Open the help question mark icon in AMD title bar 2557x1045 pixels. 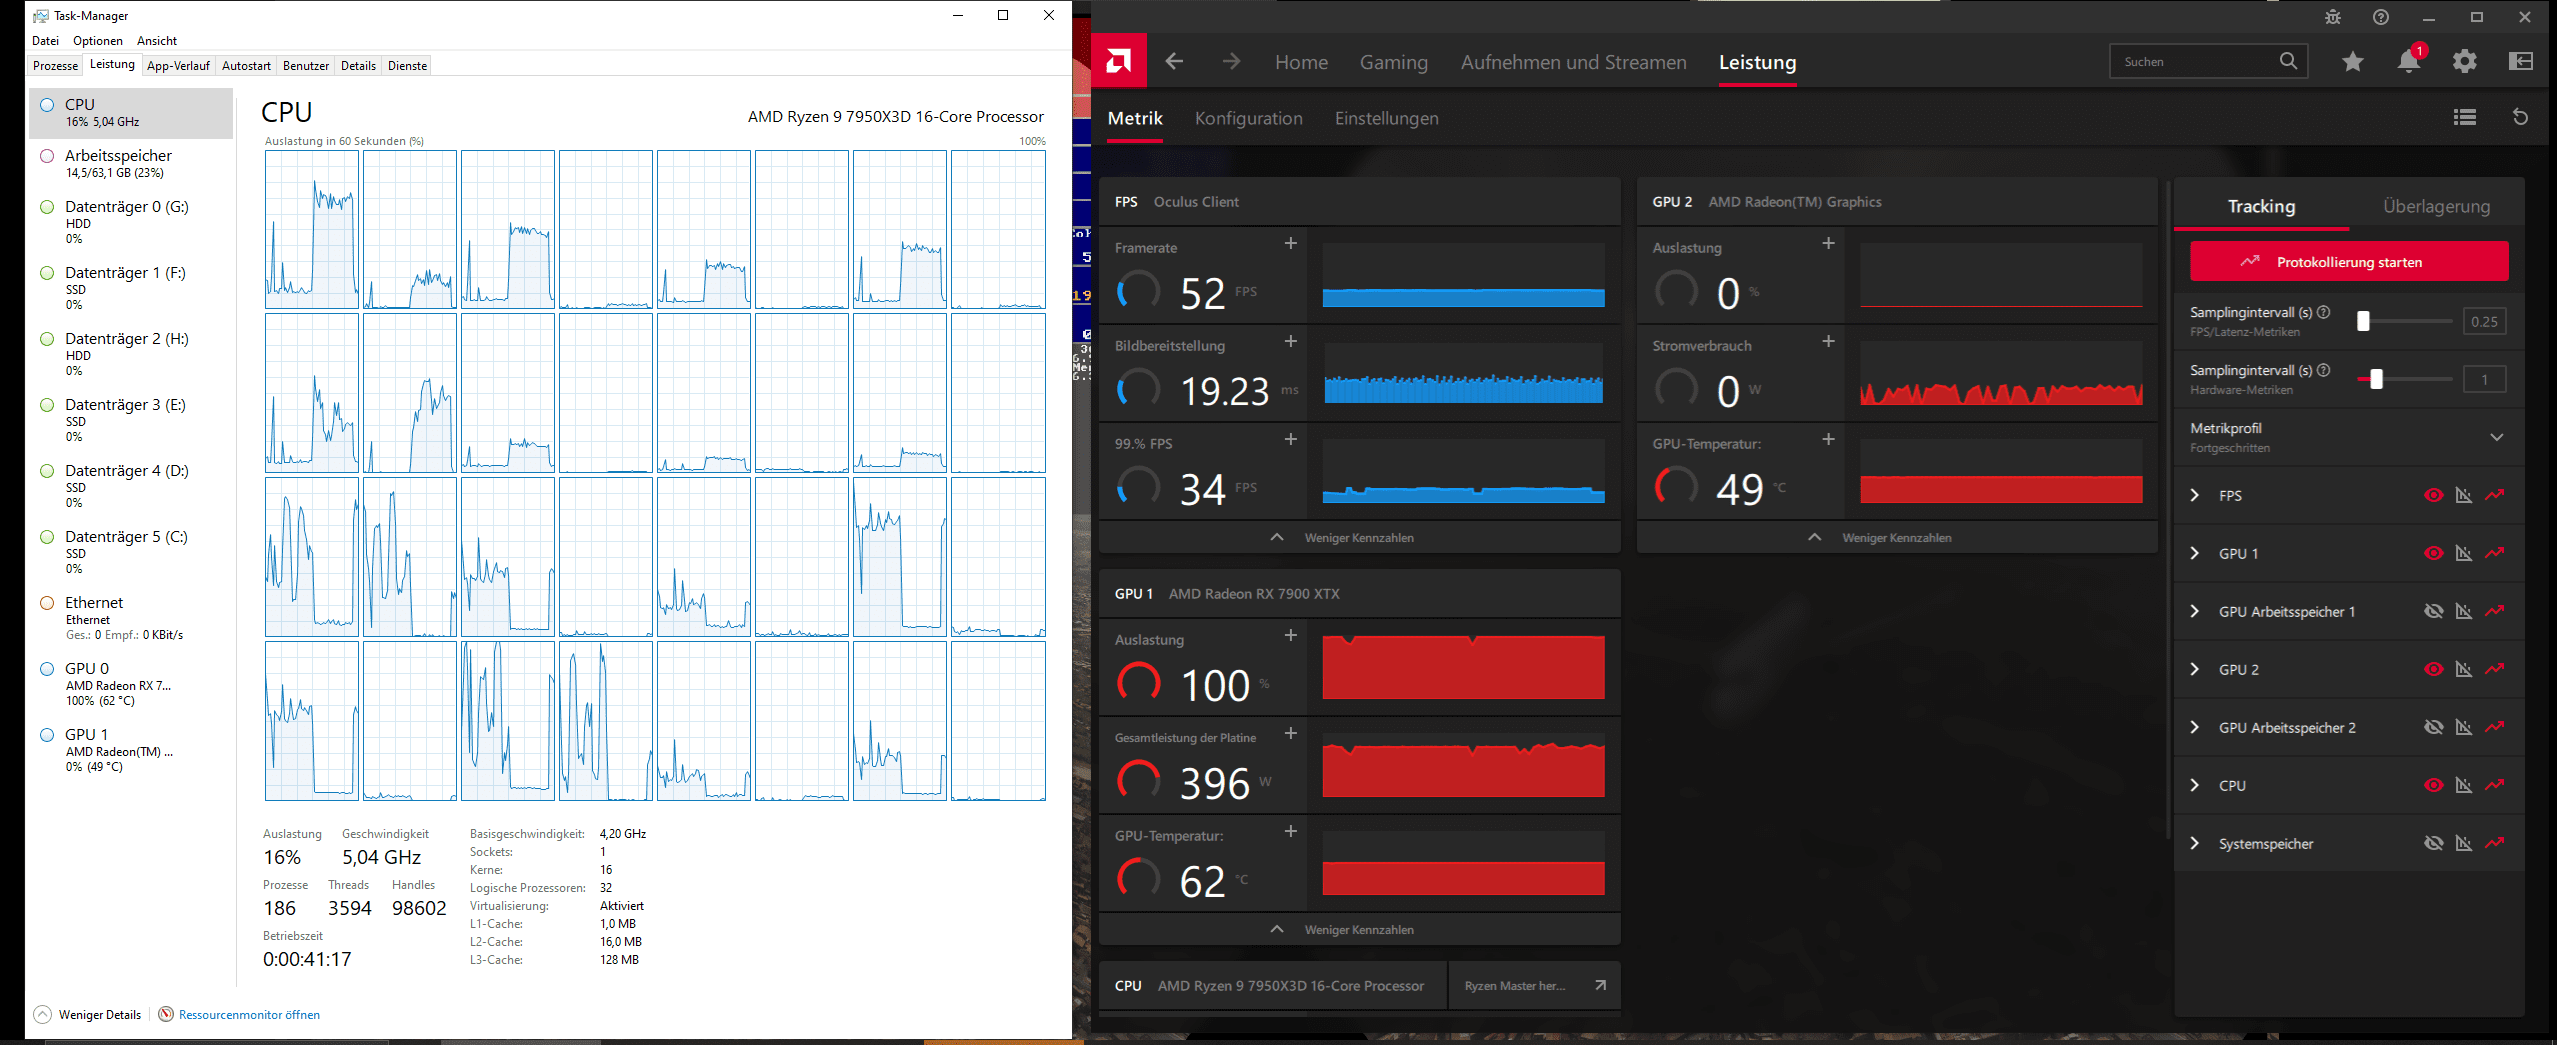[2381, 17]
